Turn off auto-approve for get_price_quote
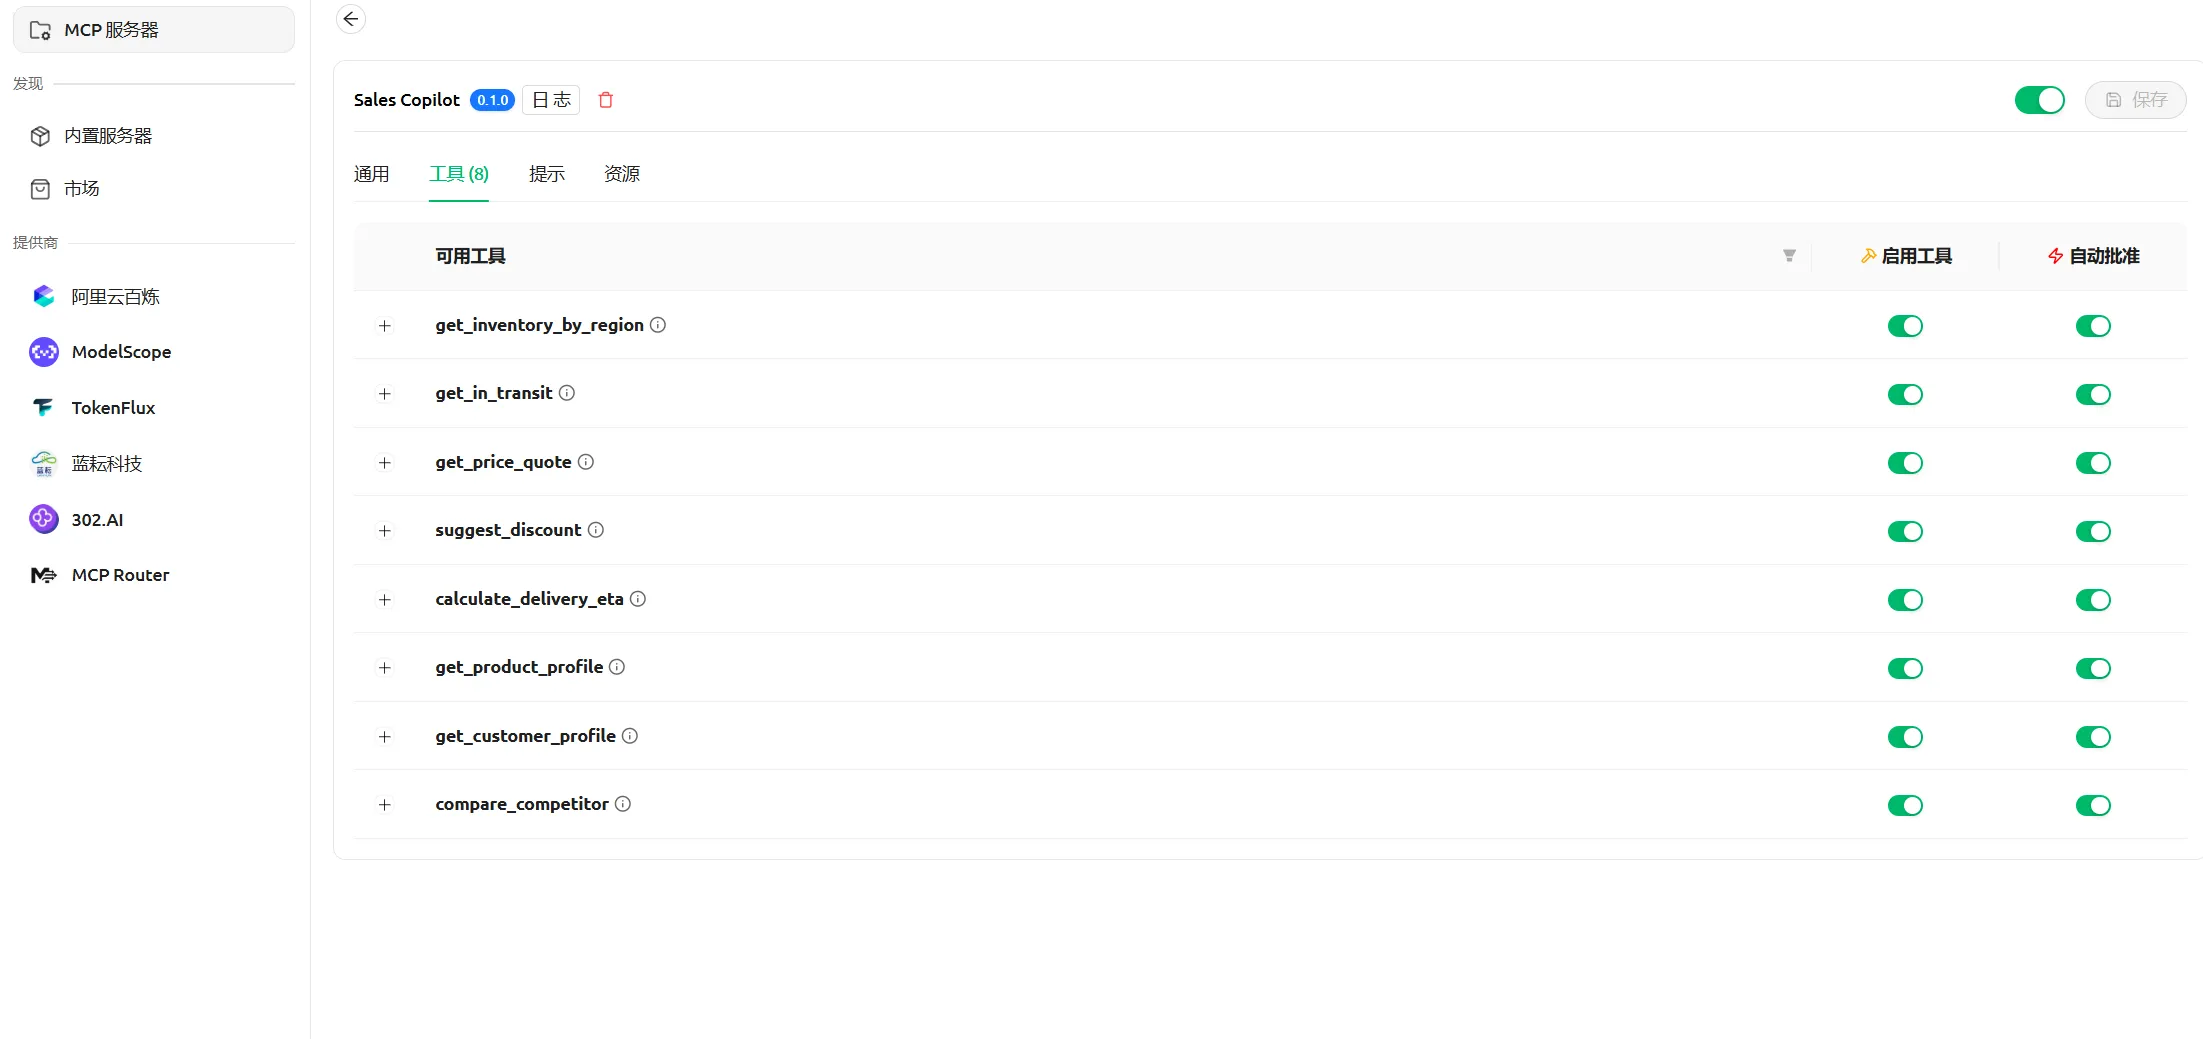Viewport: 2203px width, 1039px height. click(2093, 463)
